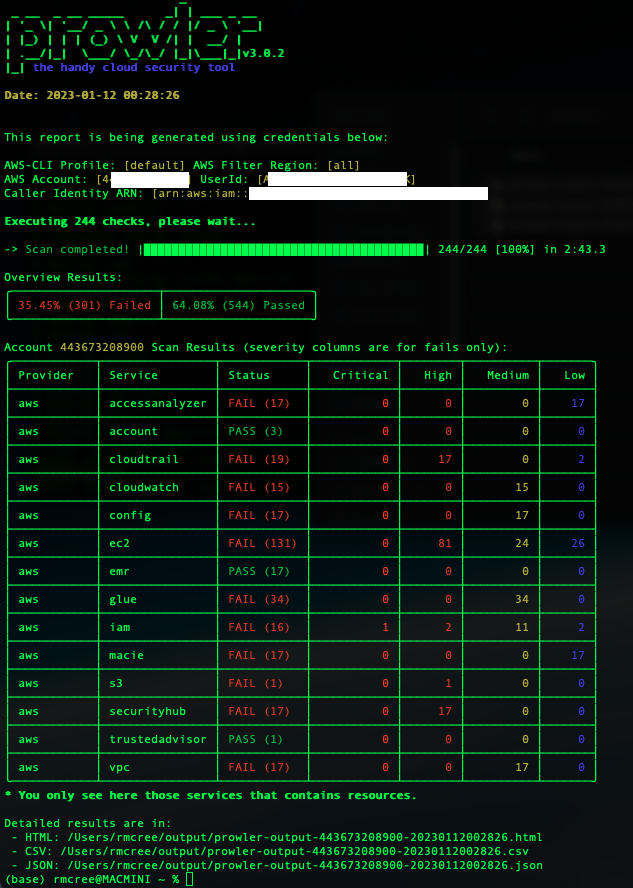Click the Low value '26' in ec2 row
This screenshot has height=888, width=633.
point(578,543)
